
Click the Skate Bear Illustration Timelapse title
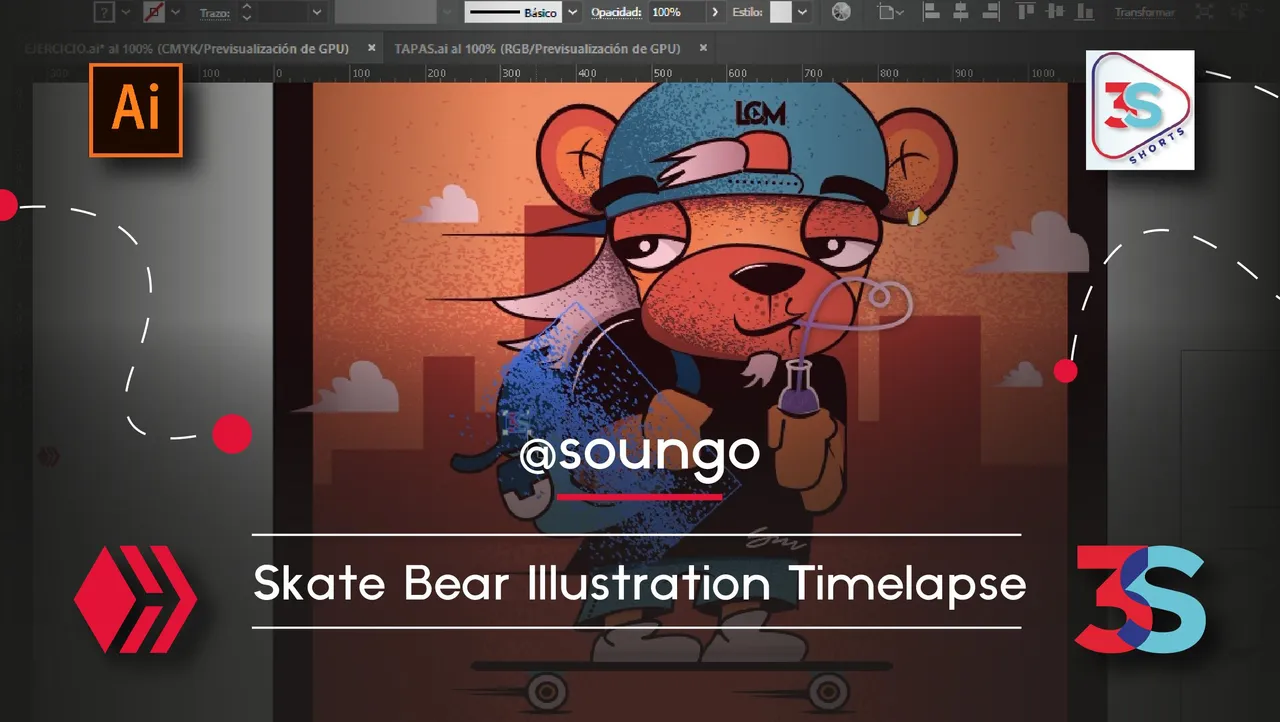click(640, 583)
